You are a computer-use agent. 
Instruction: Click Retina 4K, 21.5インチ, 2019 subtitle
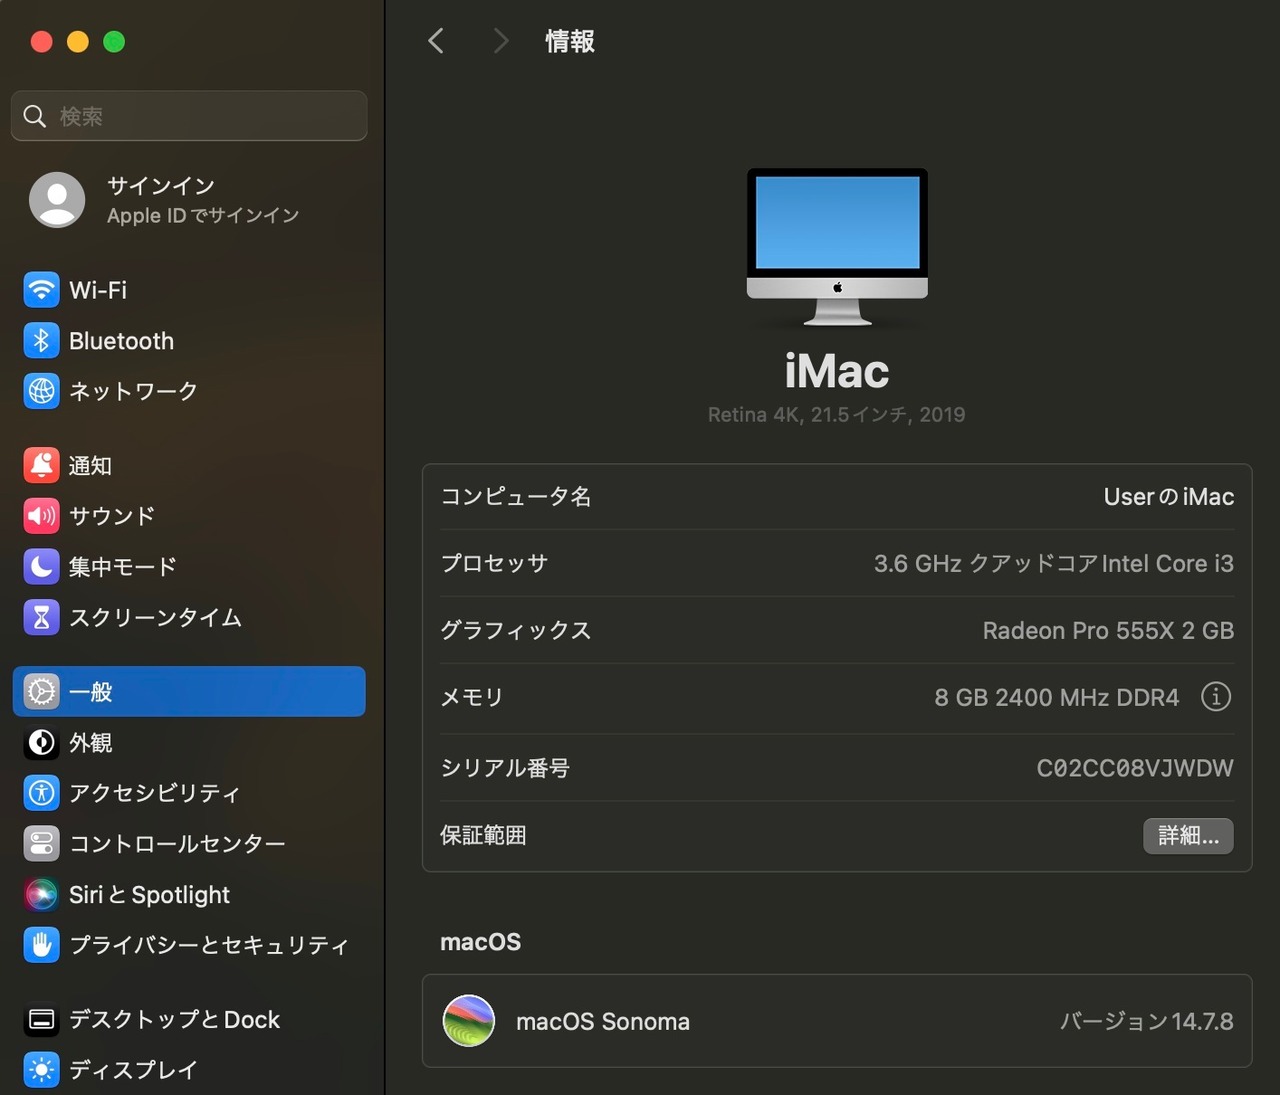[837, 415]
